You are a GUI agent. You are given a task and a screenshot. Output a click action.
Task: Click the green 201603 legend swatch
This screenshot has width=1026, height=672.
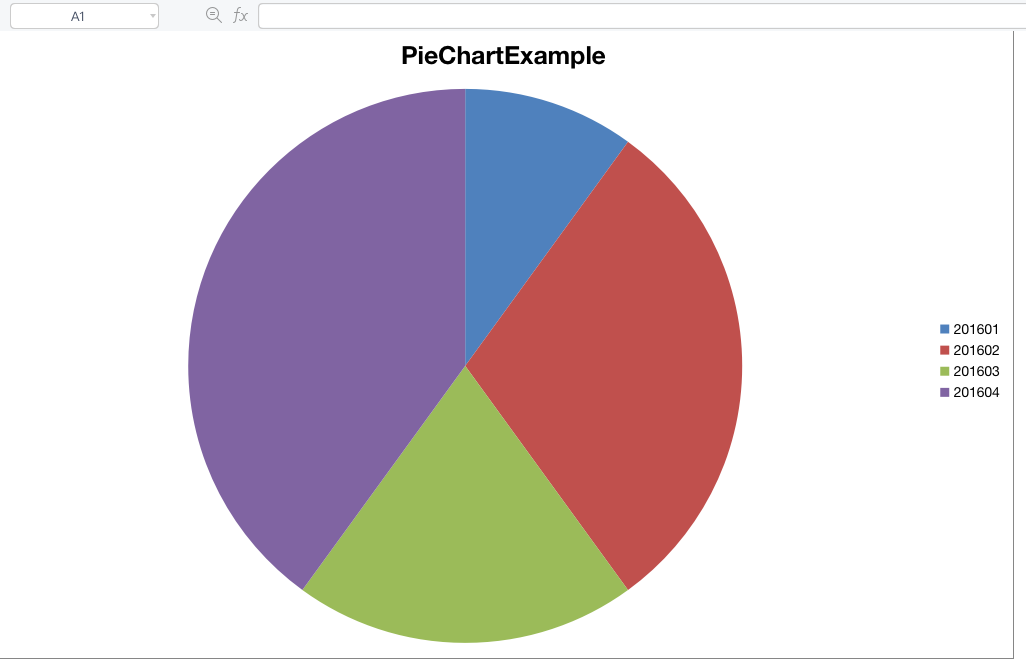pos(944,371)
